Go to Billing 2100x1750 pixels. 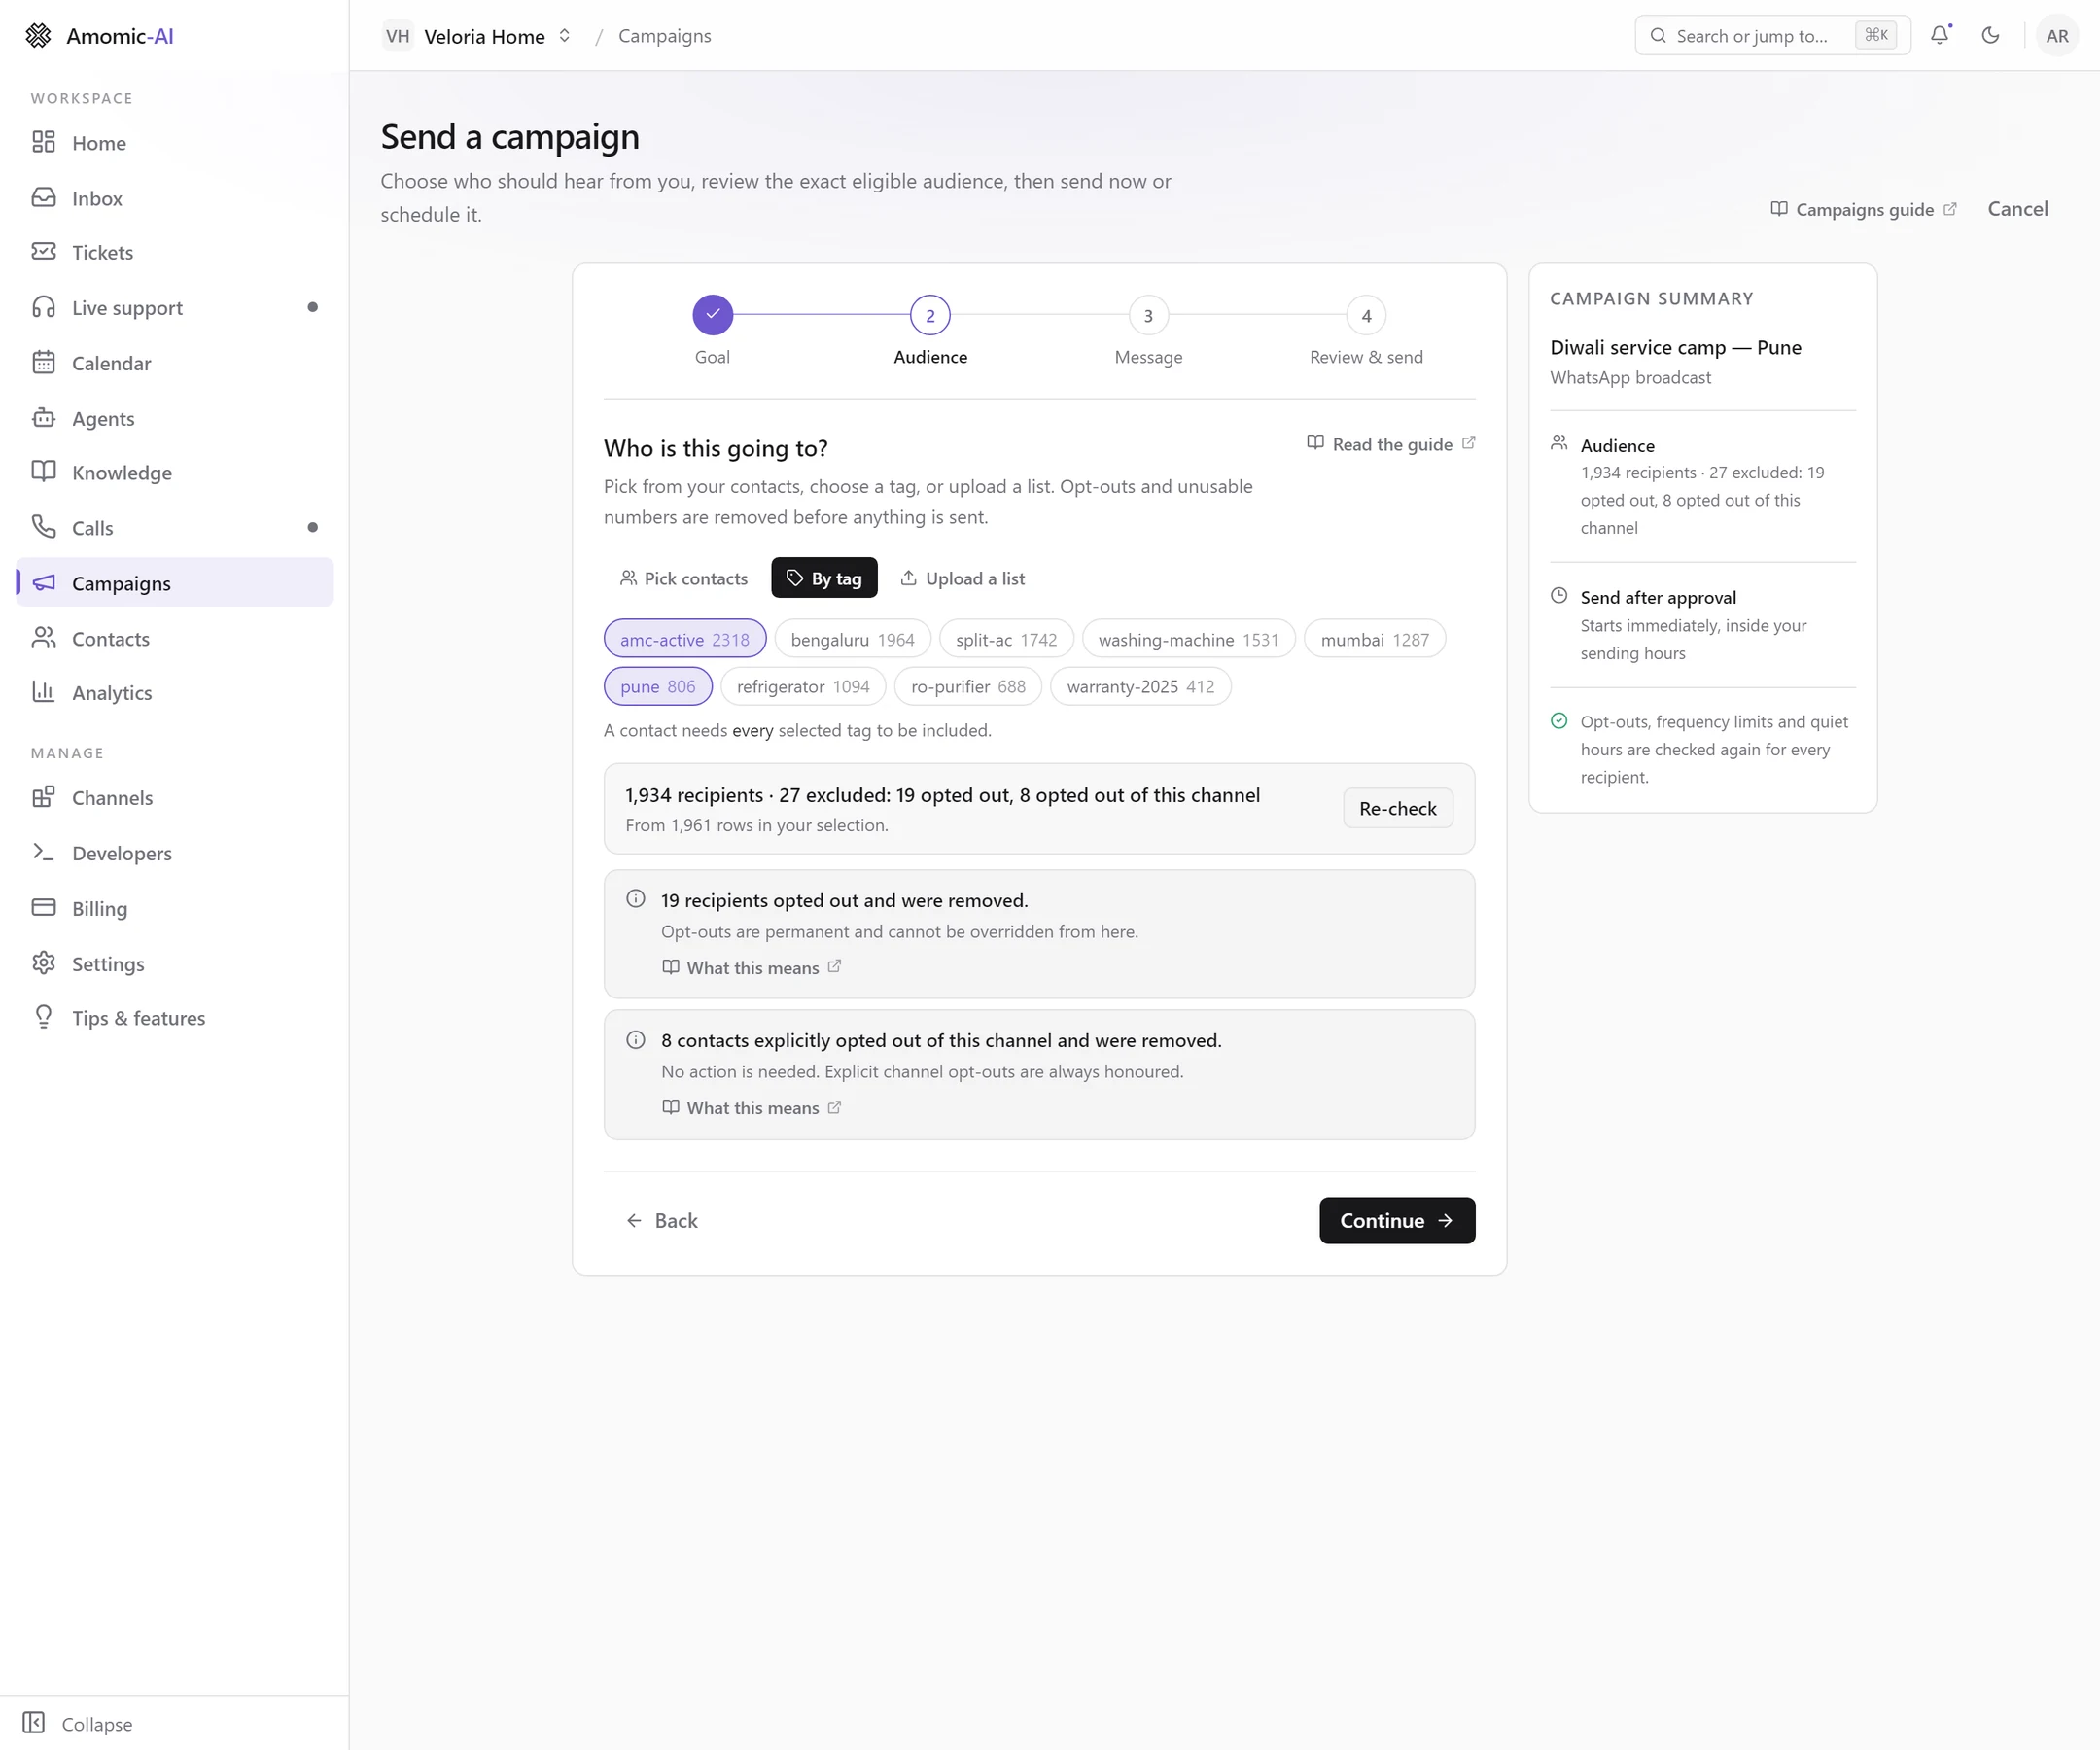(175, 908)
